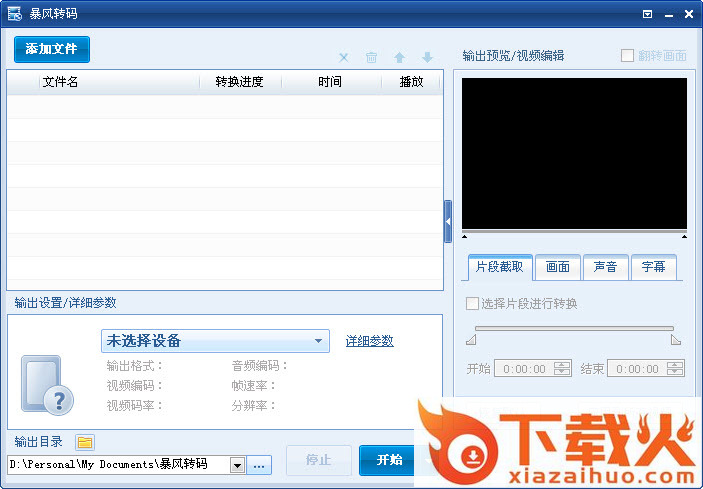This screenshot has height=489, width=703.
Task: Click the trash icon to clear the list
Action: tap(371, 57)
